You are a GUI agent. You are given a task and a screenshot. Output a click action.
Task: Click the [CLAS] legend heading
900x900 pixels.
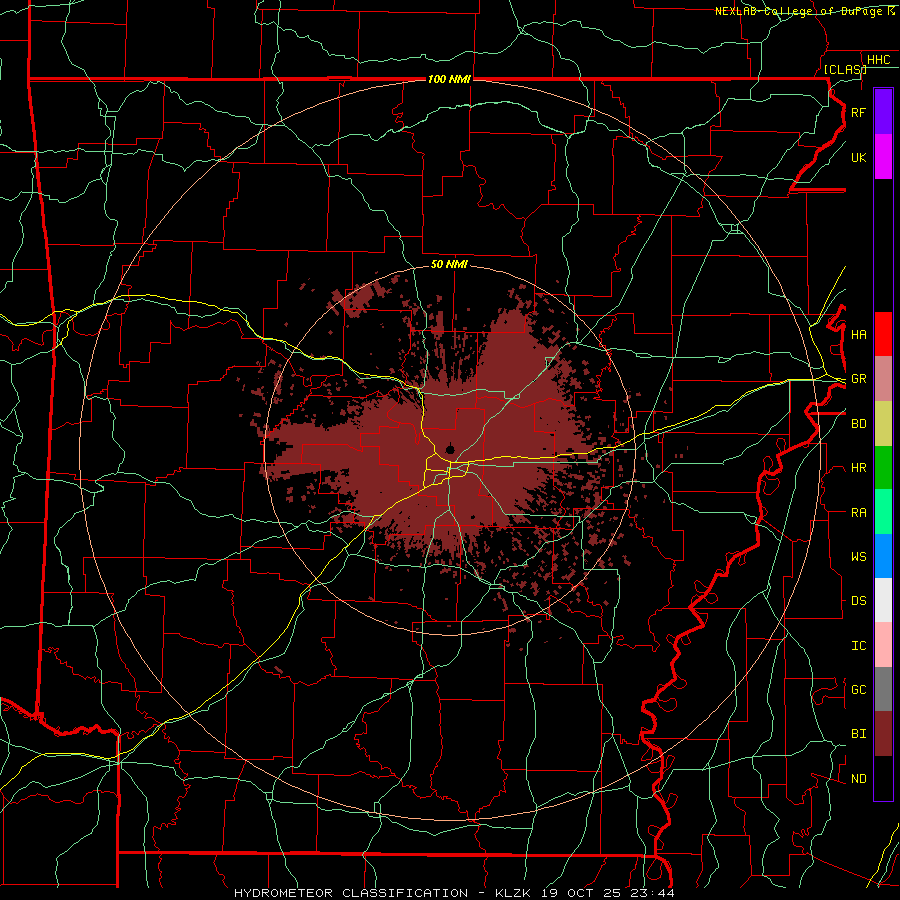coord(845,69)
